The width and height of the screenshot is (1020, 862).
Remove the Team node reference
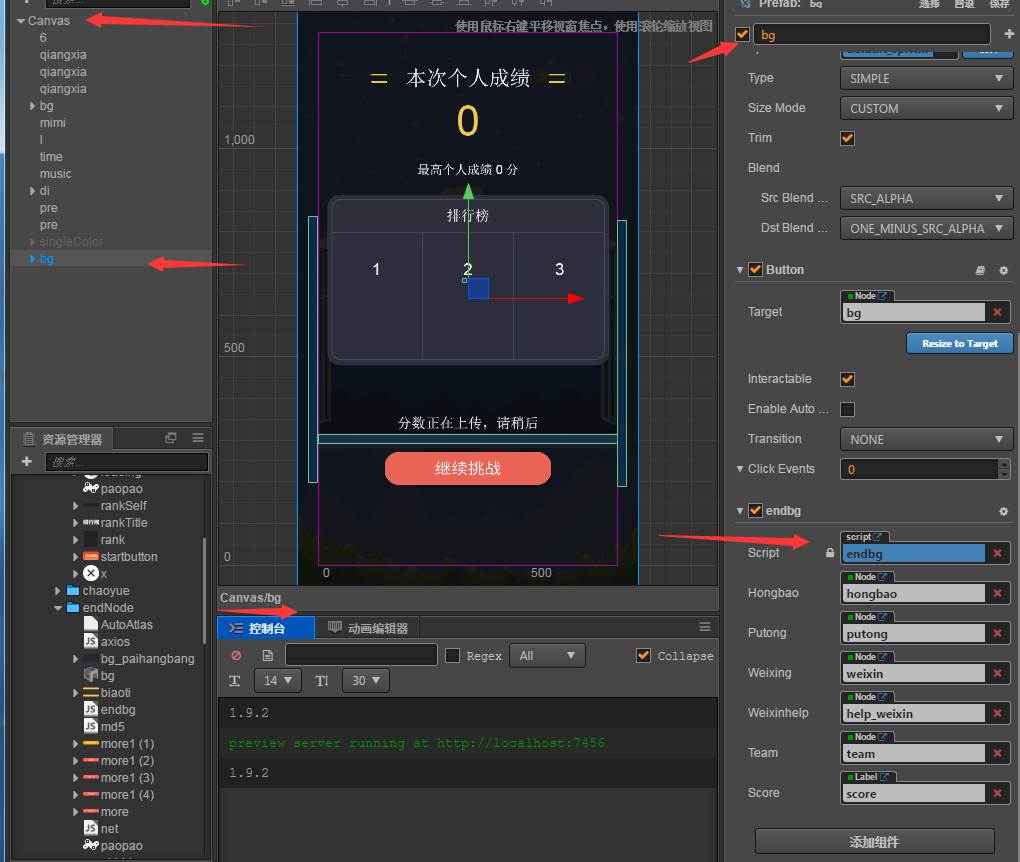point(997,753)
